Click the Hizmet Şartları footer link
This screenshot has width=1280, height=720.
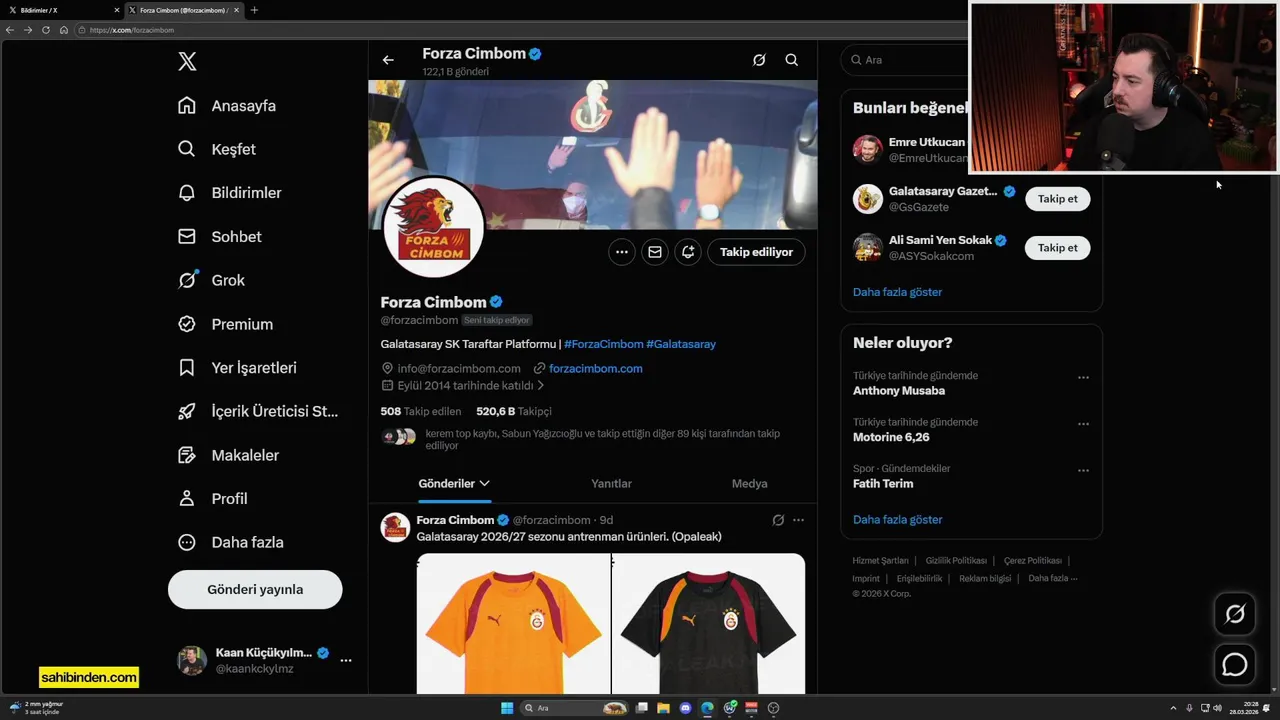tap(880, 561)
